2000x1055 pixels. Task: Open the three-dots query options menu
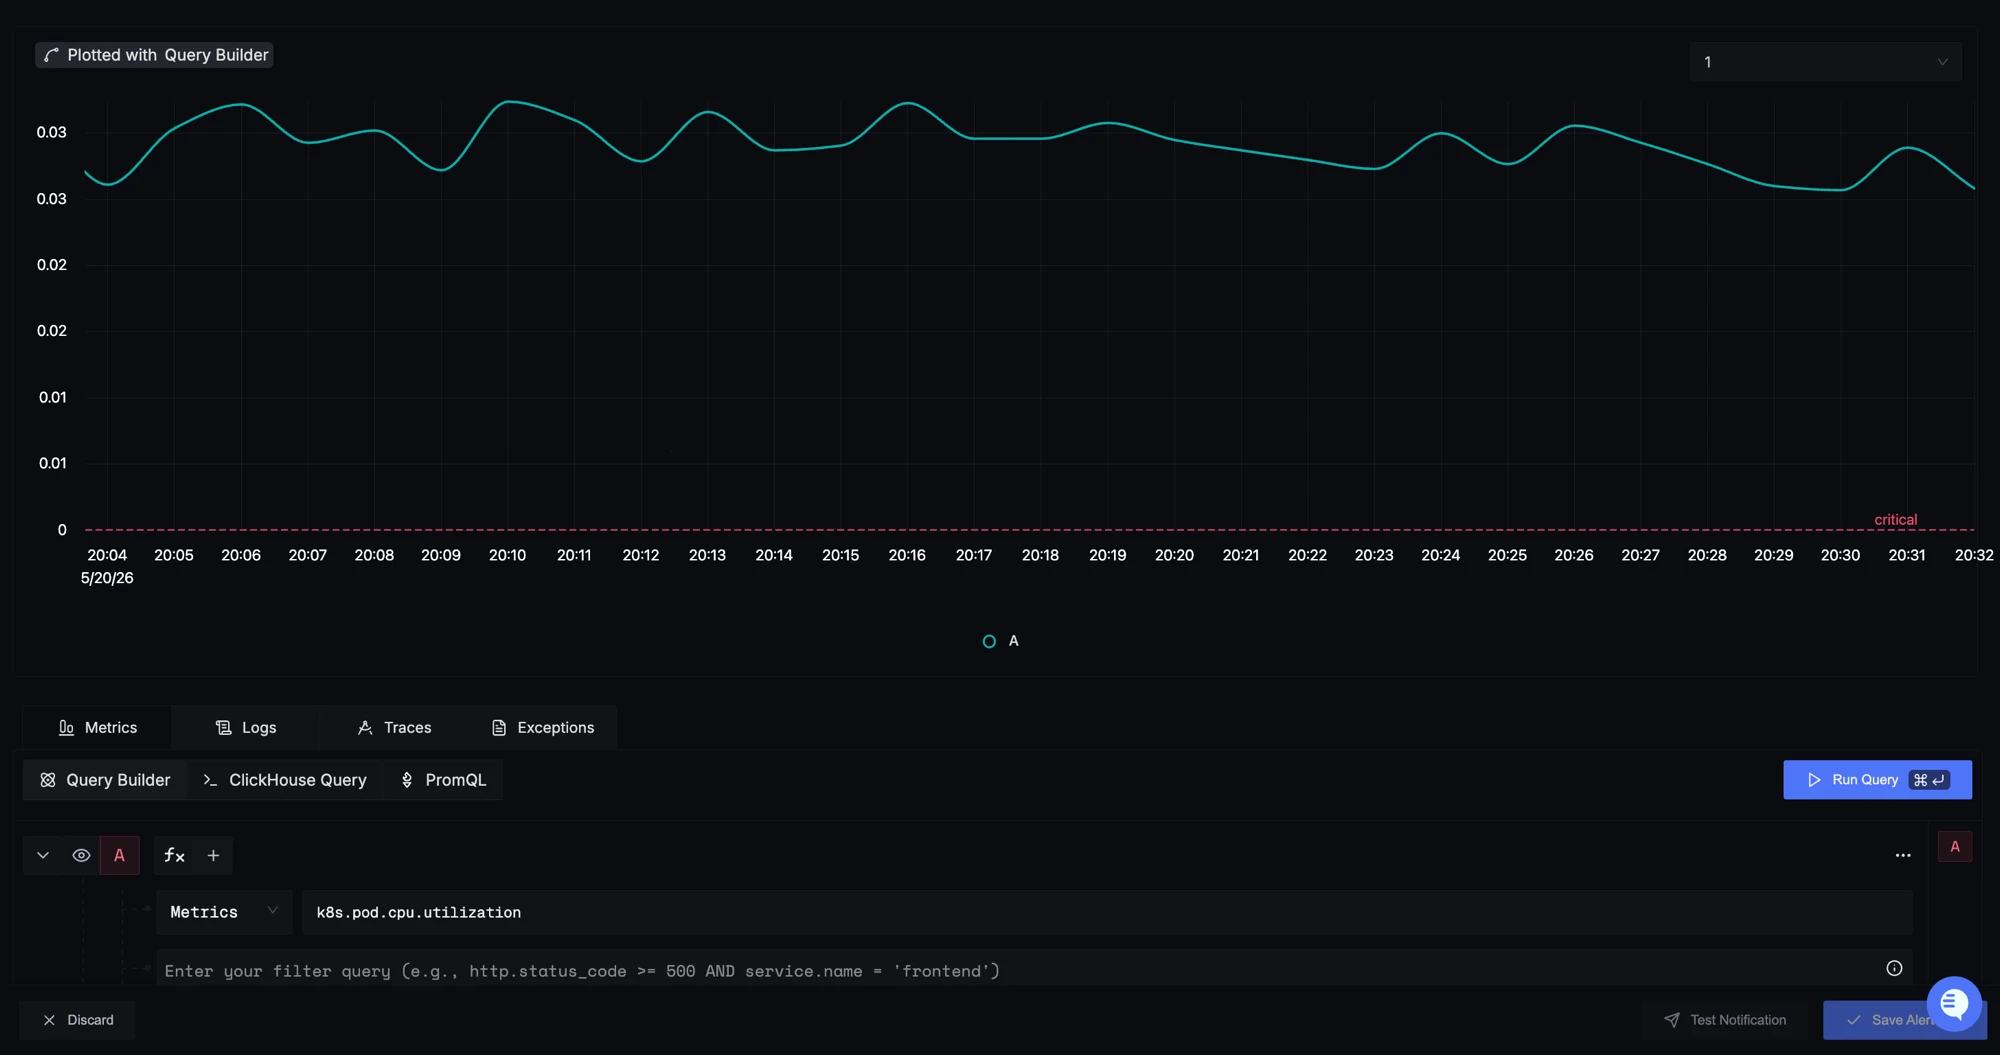(1903, 855)
